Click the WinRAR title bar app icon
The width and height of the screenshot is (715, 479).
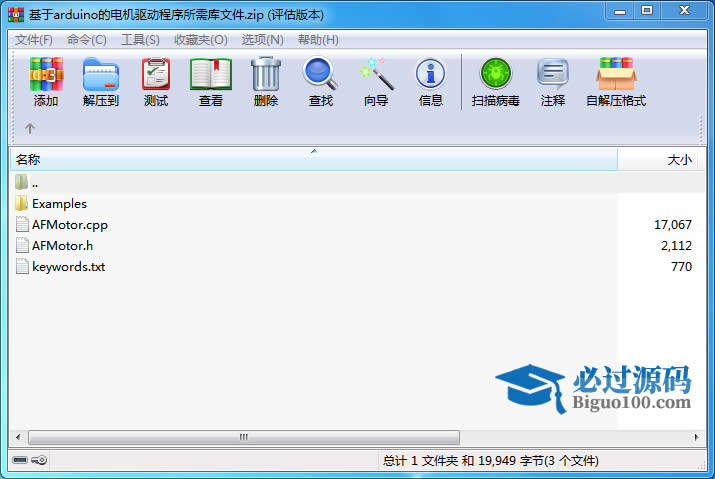pyautogui.click(x=16, y=15)
